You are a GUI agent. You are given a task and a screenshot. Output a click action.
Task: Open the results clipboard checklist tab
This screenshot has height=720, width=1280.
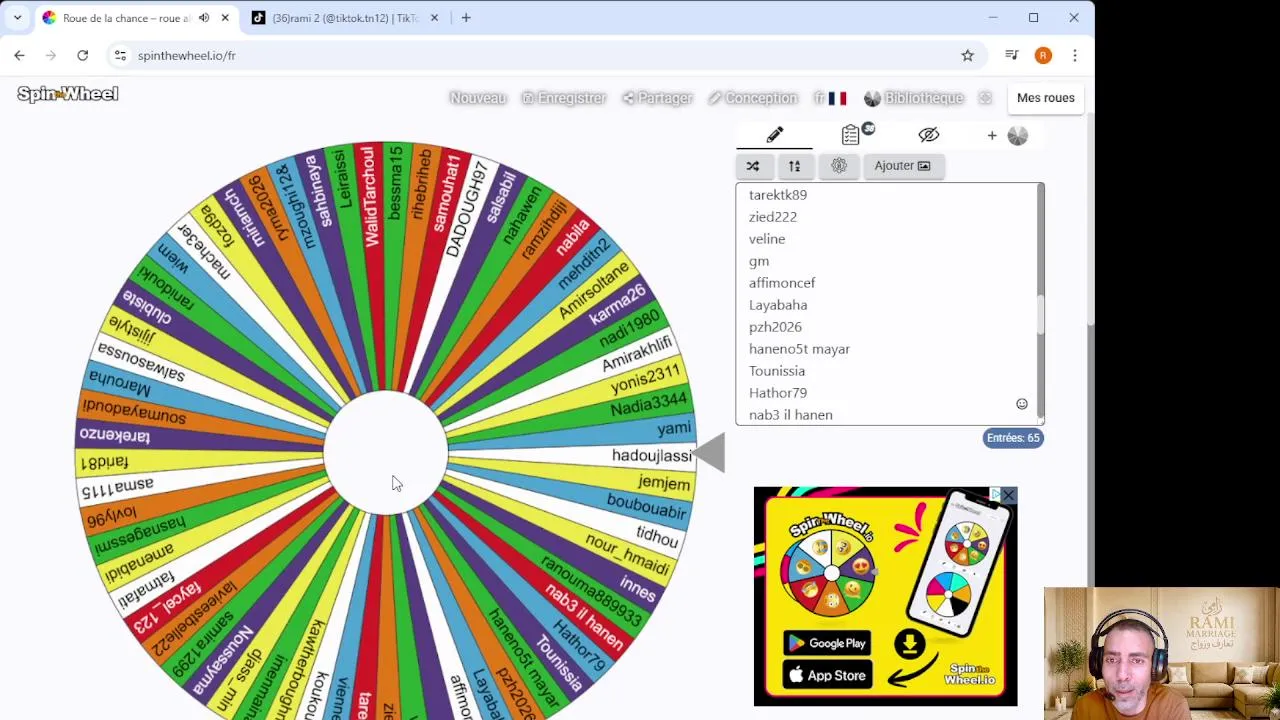(851, 135)
